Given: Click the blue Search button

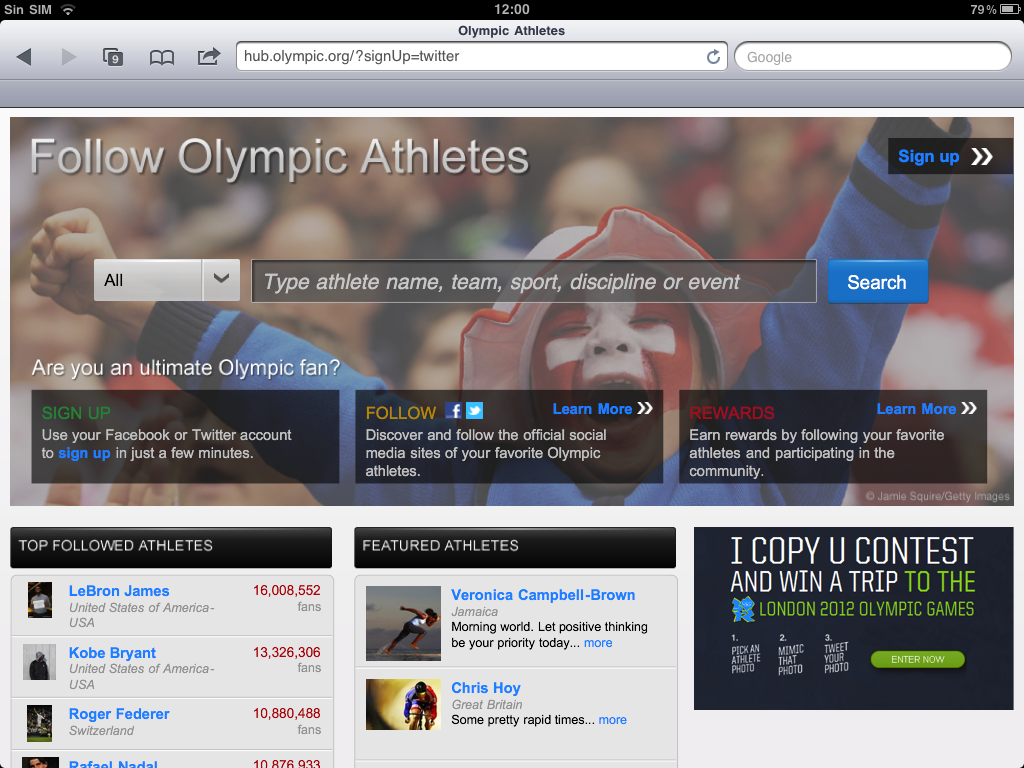Looking at the screenshot, I should point(877,281).
